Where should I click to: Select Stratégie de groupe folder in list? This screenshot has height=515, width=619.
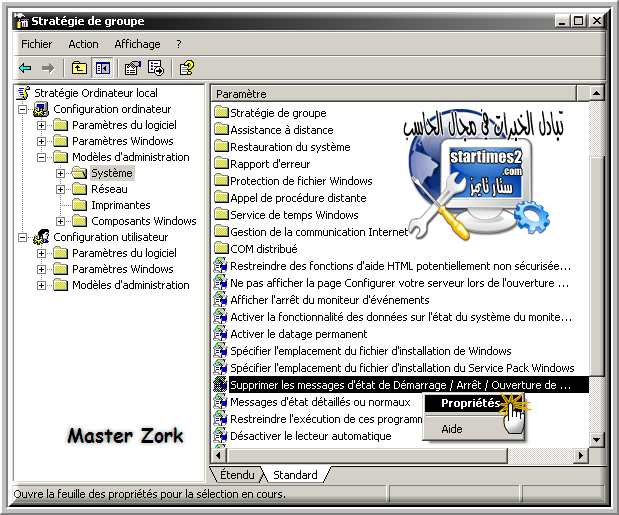tap(278, 113)
